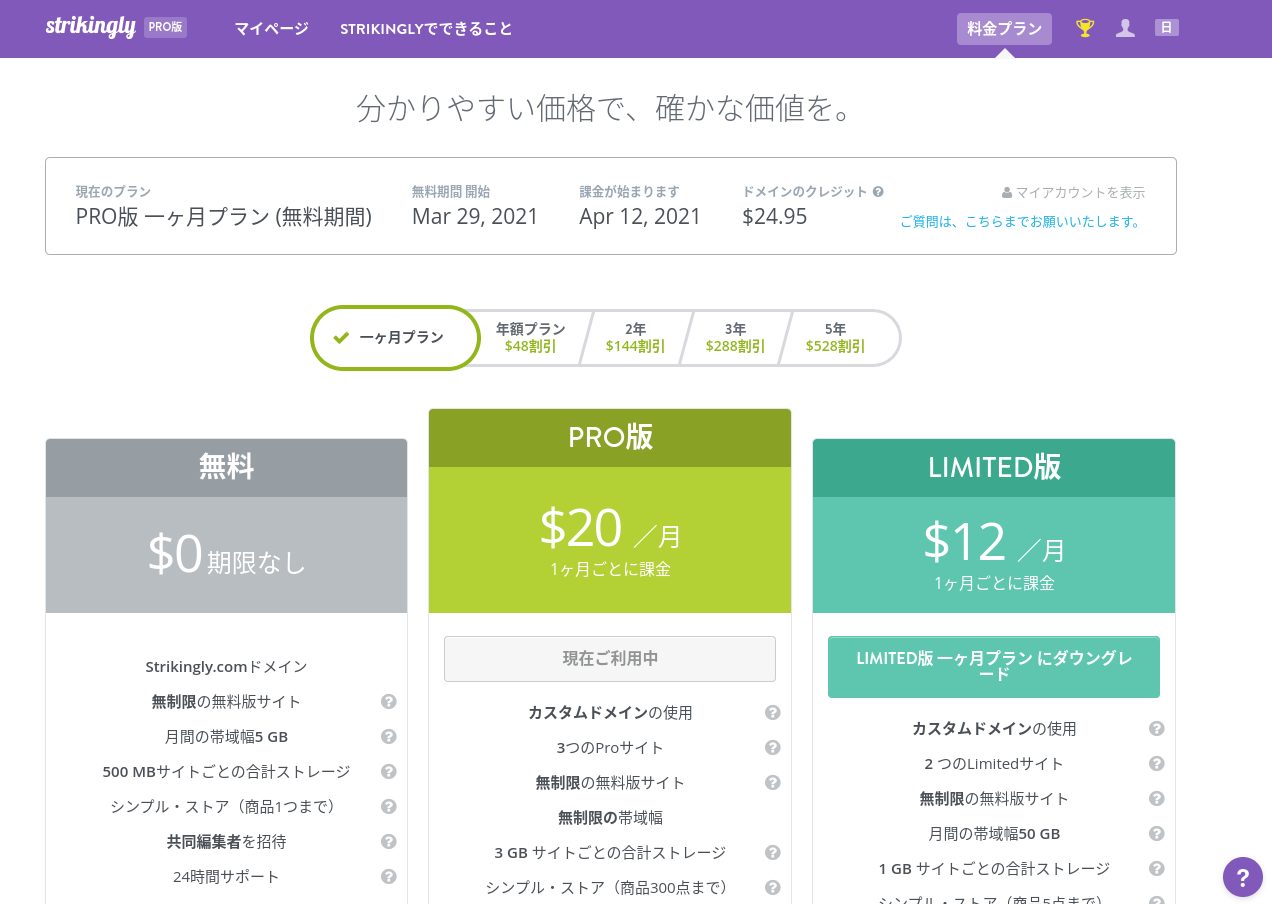Image resolution: width=1272 pixels, height=904 pixels.
Task: Click help icon for LIMITED 無制限の無料版サイト
Action: coord(1157,799)
